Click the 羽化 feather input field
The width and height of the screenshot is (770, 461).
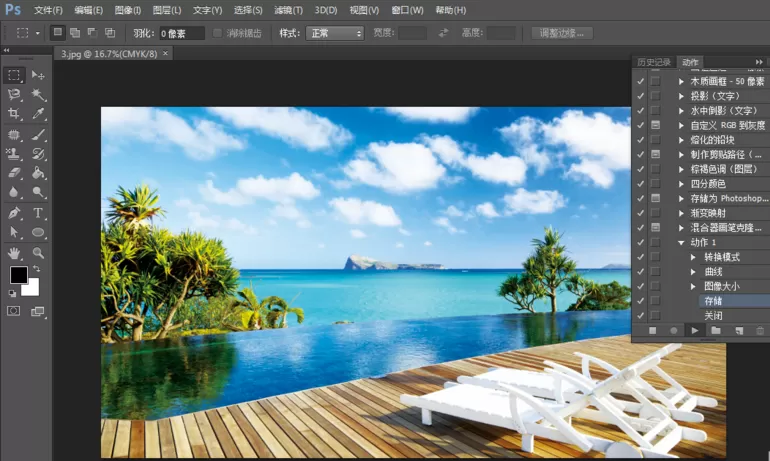tap(182, 33)
